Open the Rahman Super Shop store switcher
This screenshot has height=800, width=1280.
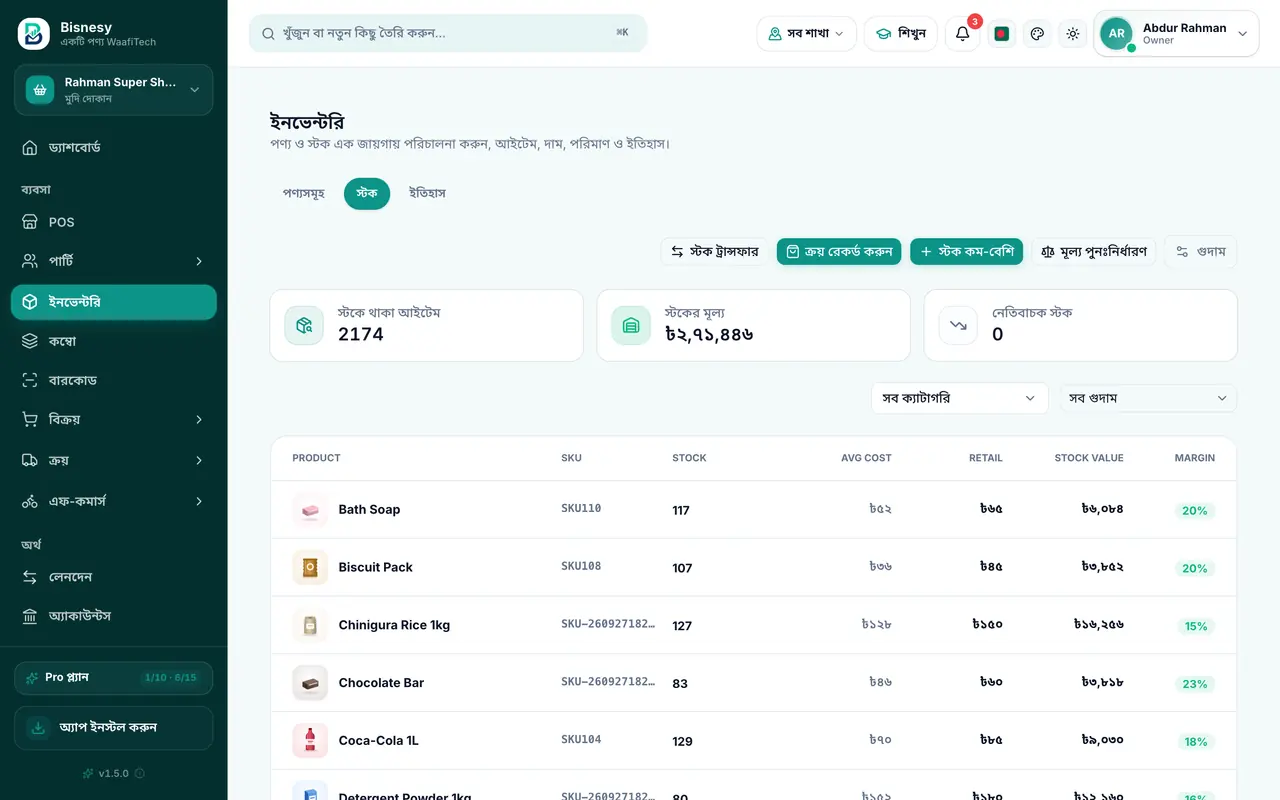click(x=114, y=90)
